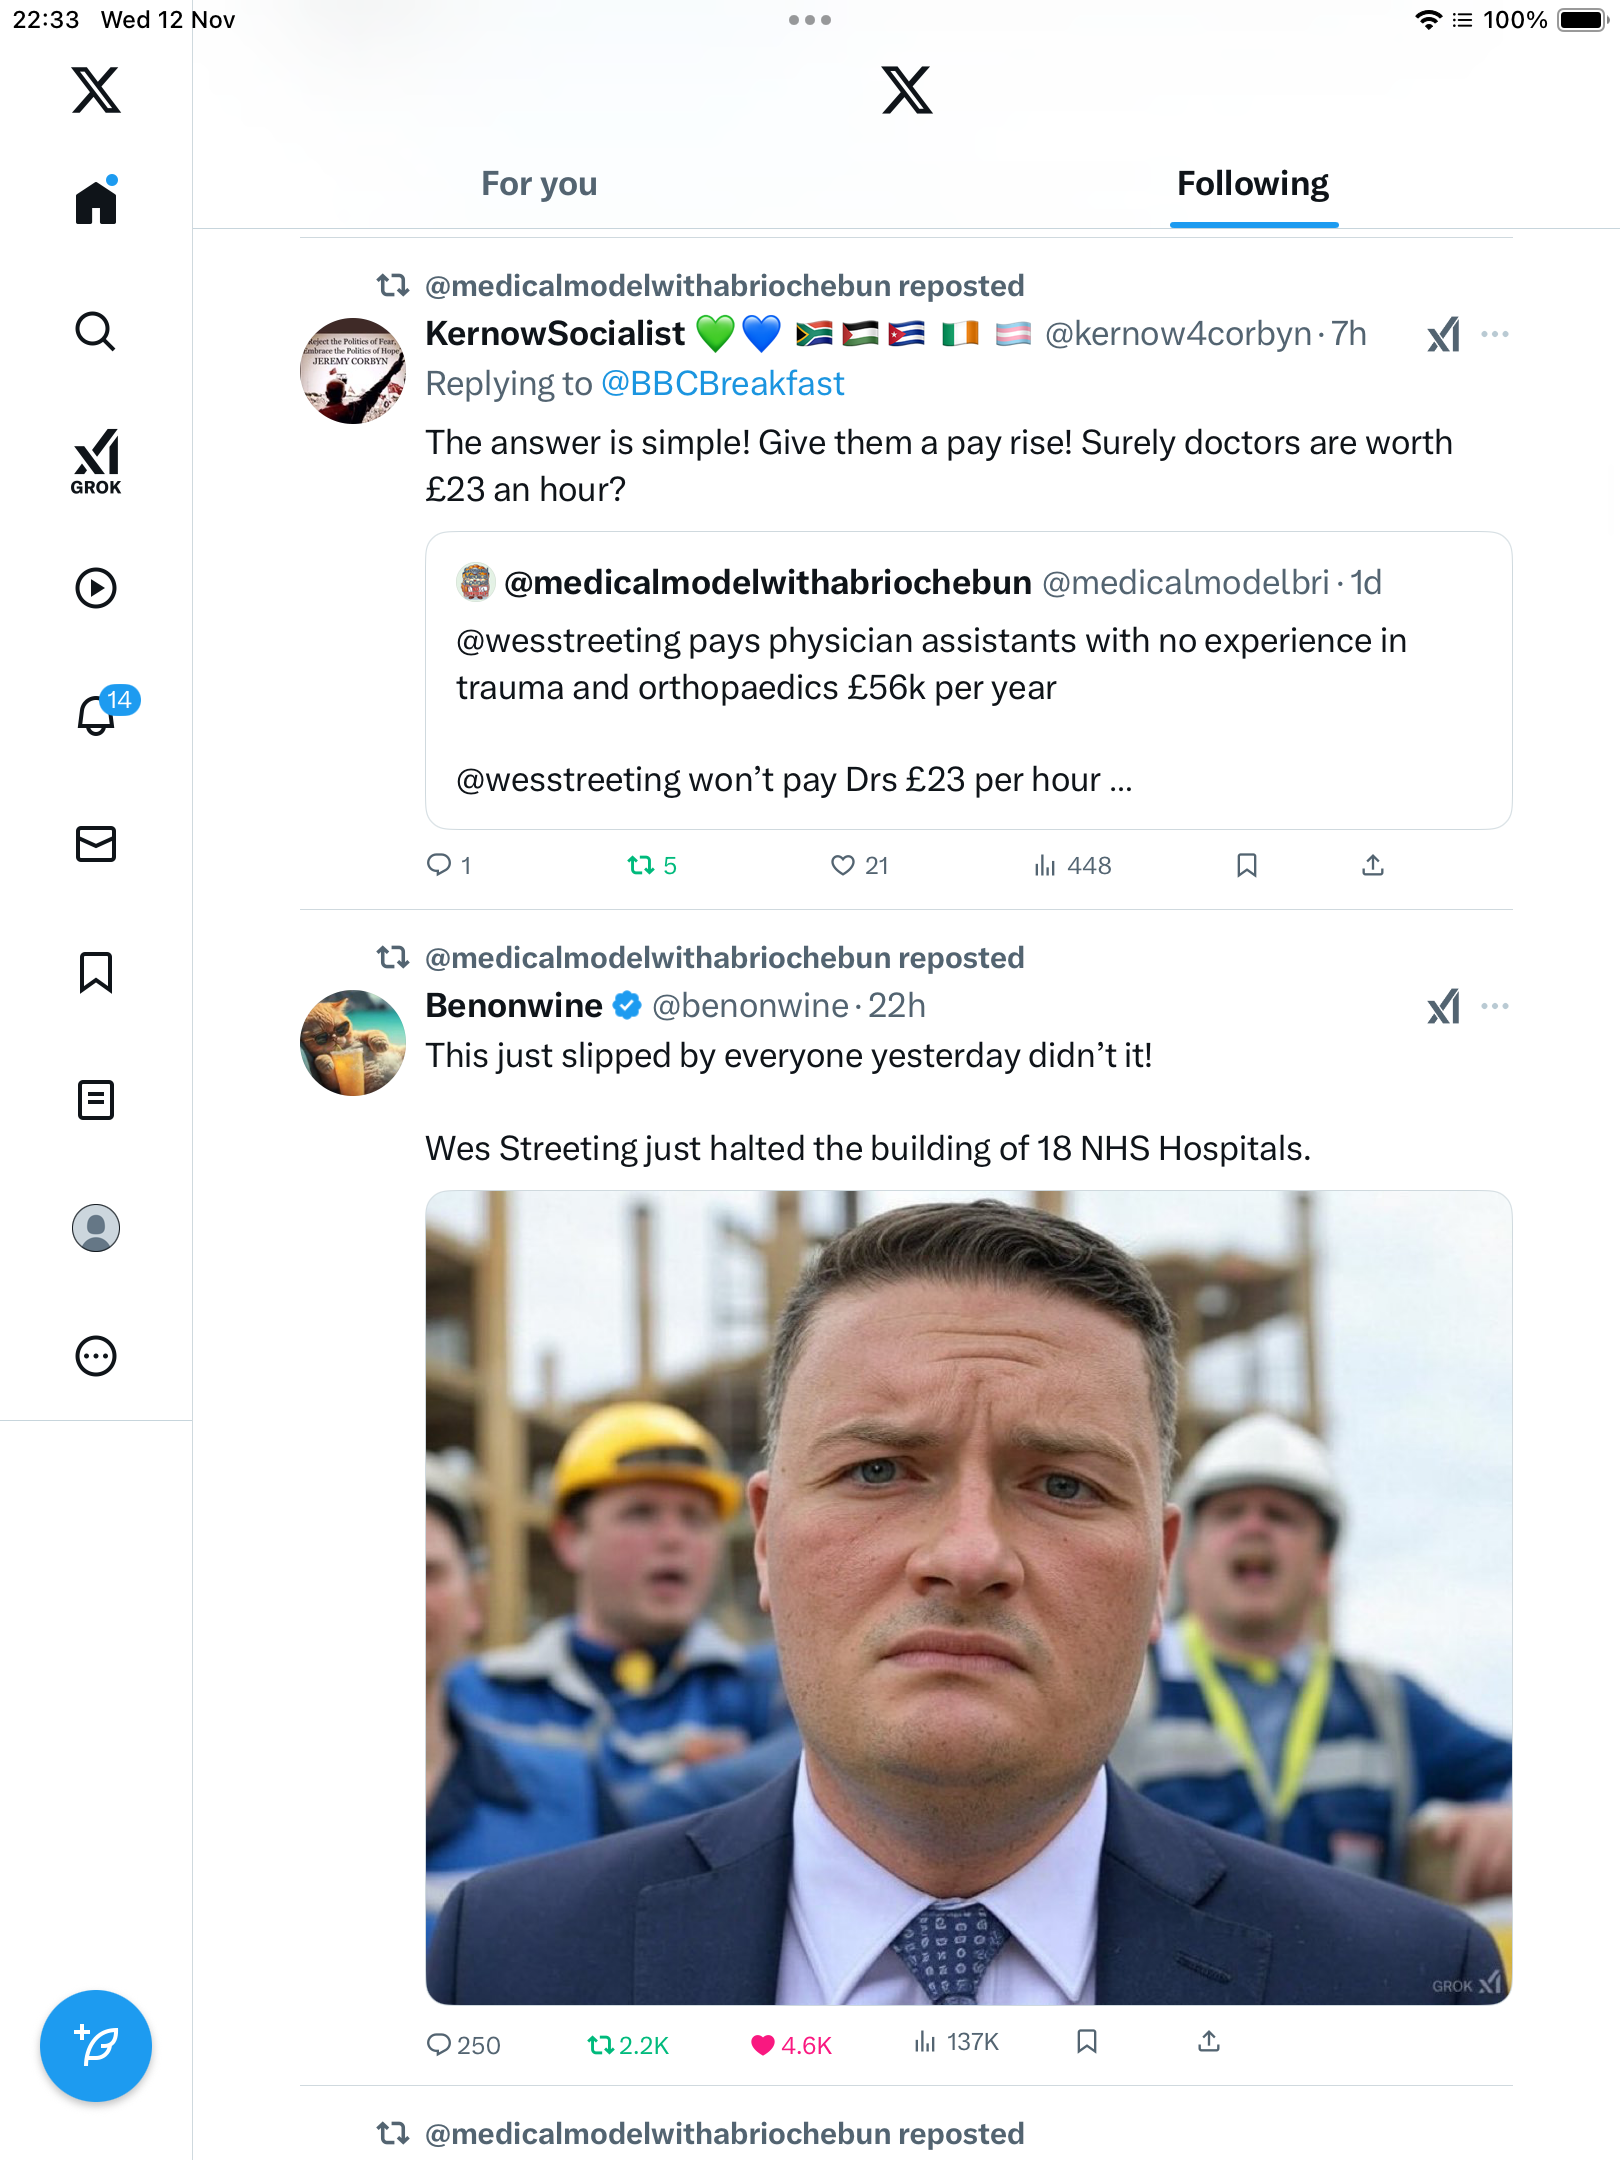The width and height of the screenshot is (1620, 2160).
Task: Open Lists from the sidebar
Action: pyautogui.click(x=96, y=1100)
